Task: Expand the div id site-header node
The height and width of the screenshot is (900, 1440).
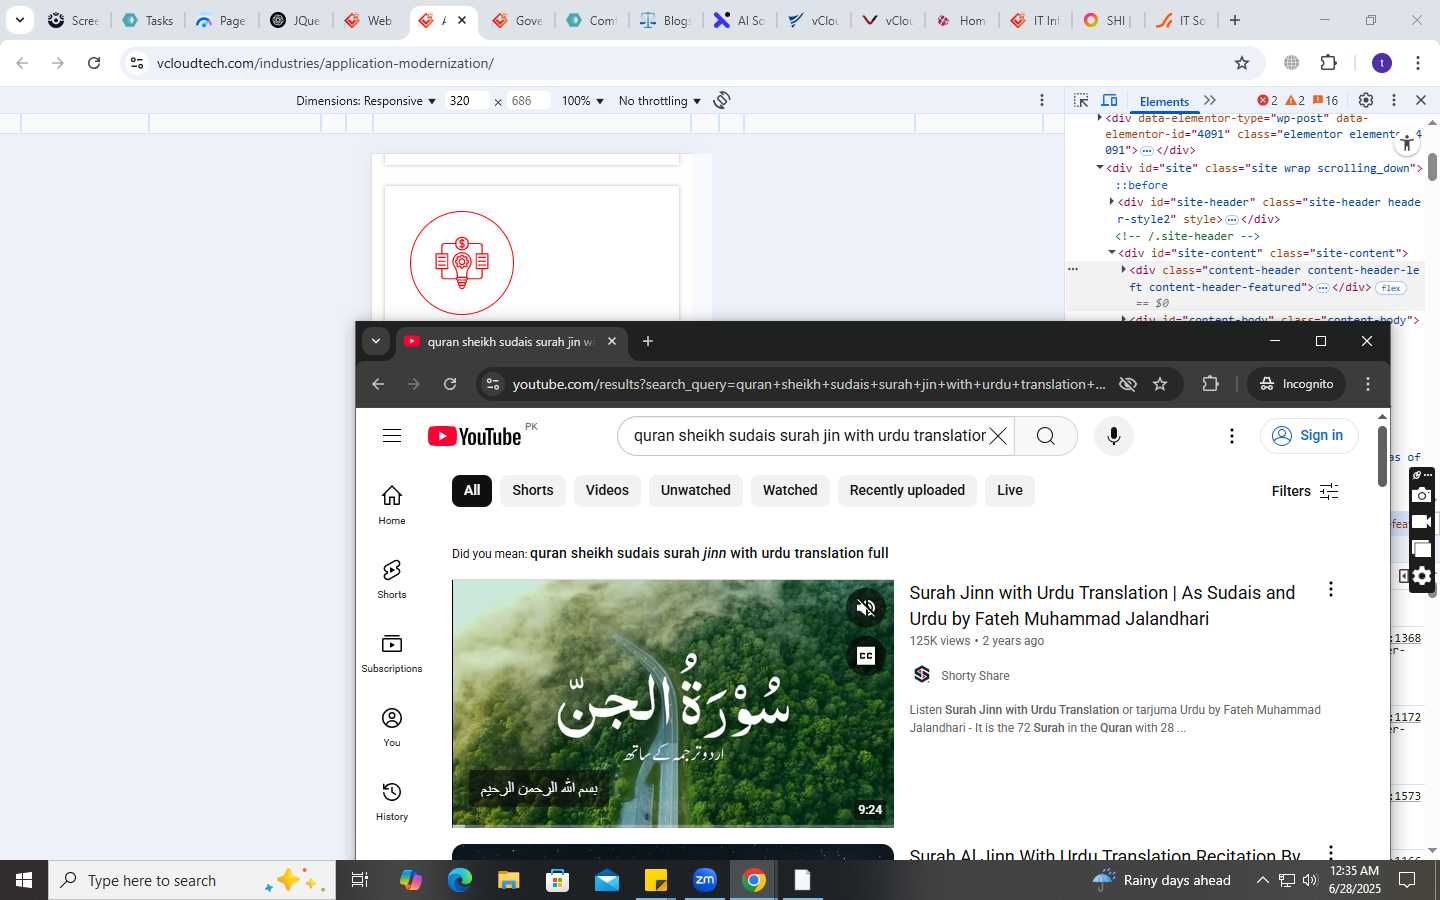Action: pos(1112,202)
